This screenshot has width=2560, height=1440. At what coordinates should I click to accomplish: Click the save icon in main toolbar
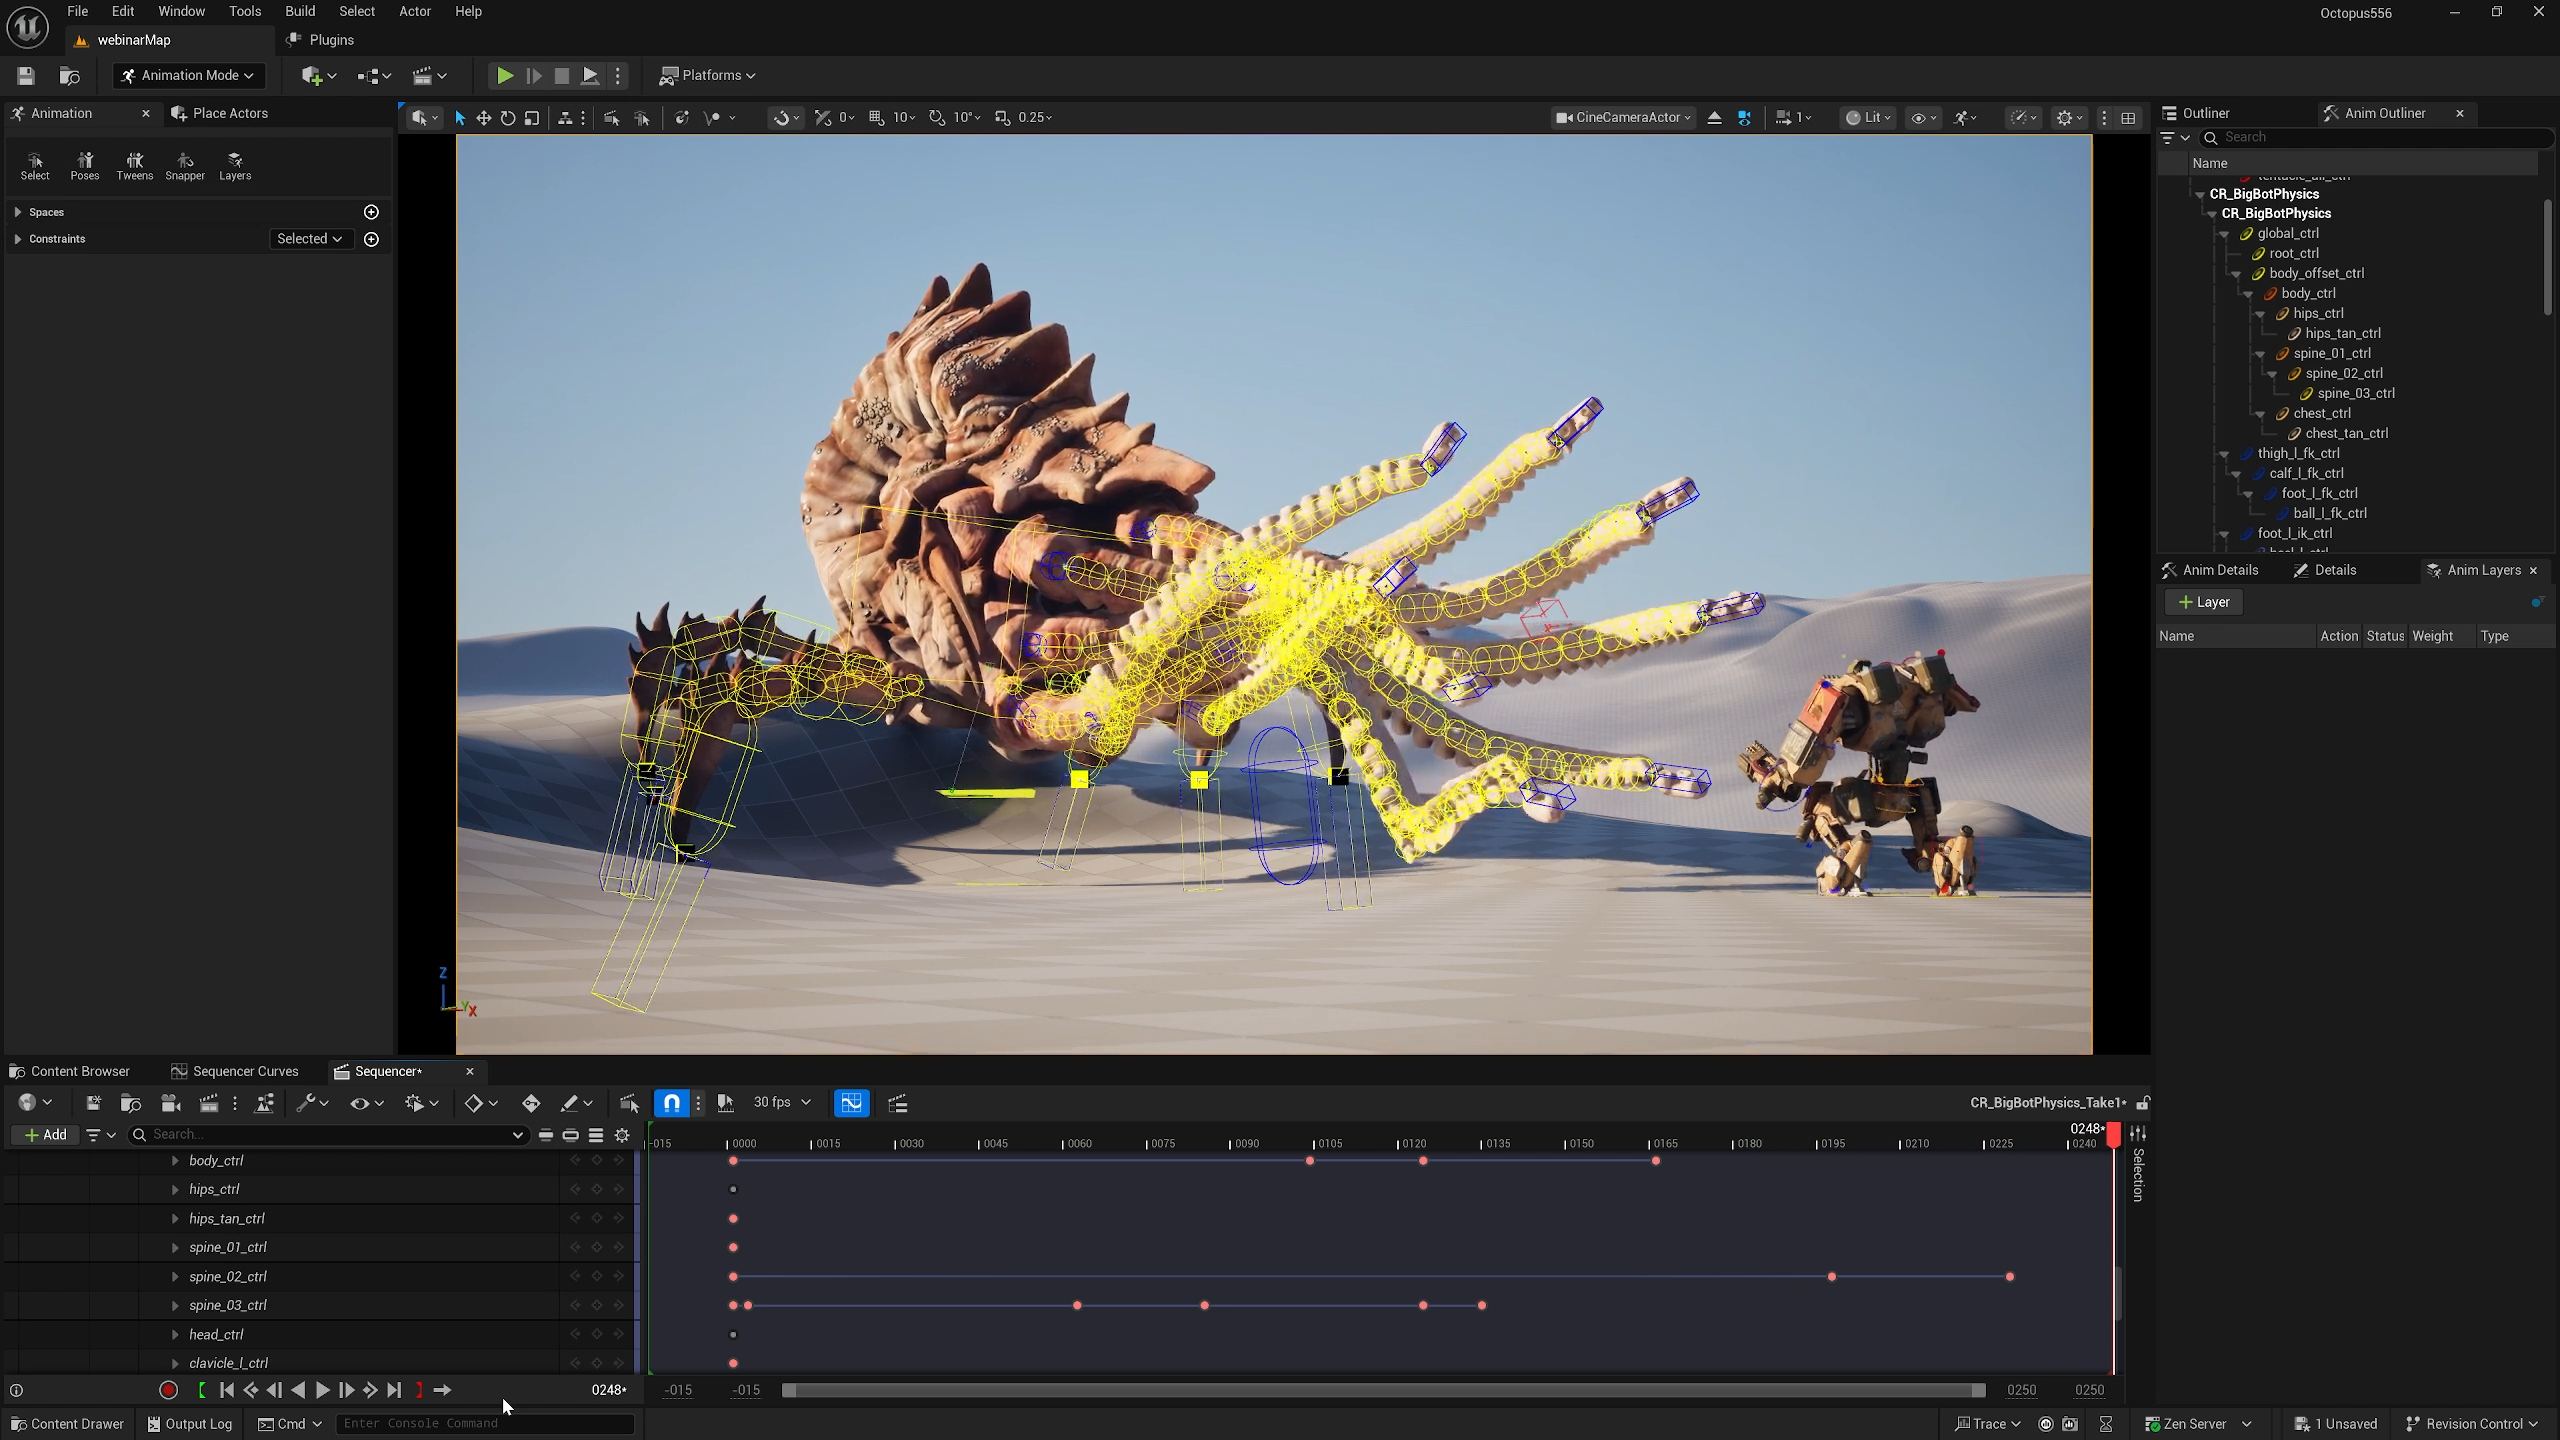click(26, 75)
